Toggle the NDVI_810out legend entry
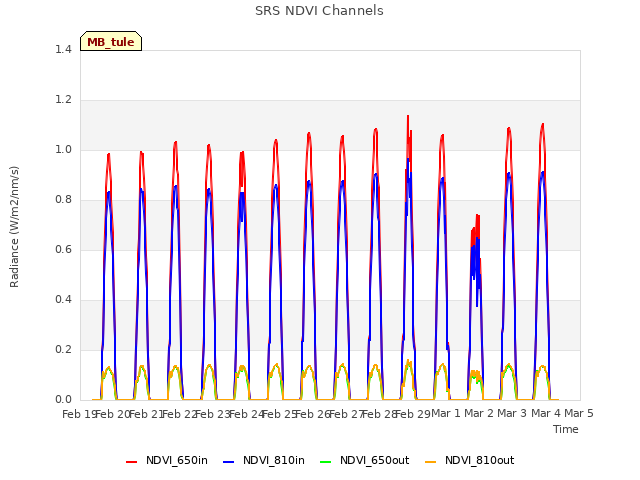Viewport: 640px width, 480px height. [469, 460]
